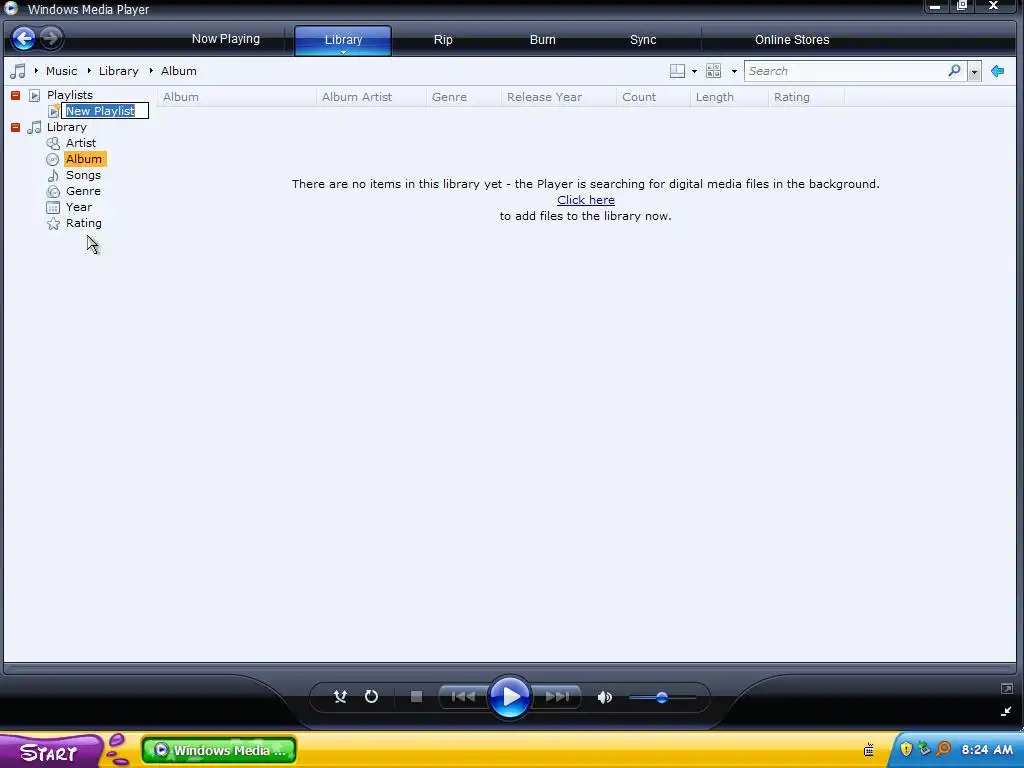
Task: Click the Album disc icon
Action: coord(53,159)
